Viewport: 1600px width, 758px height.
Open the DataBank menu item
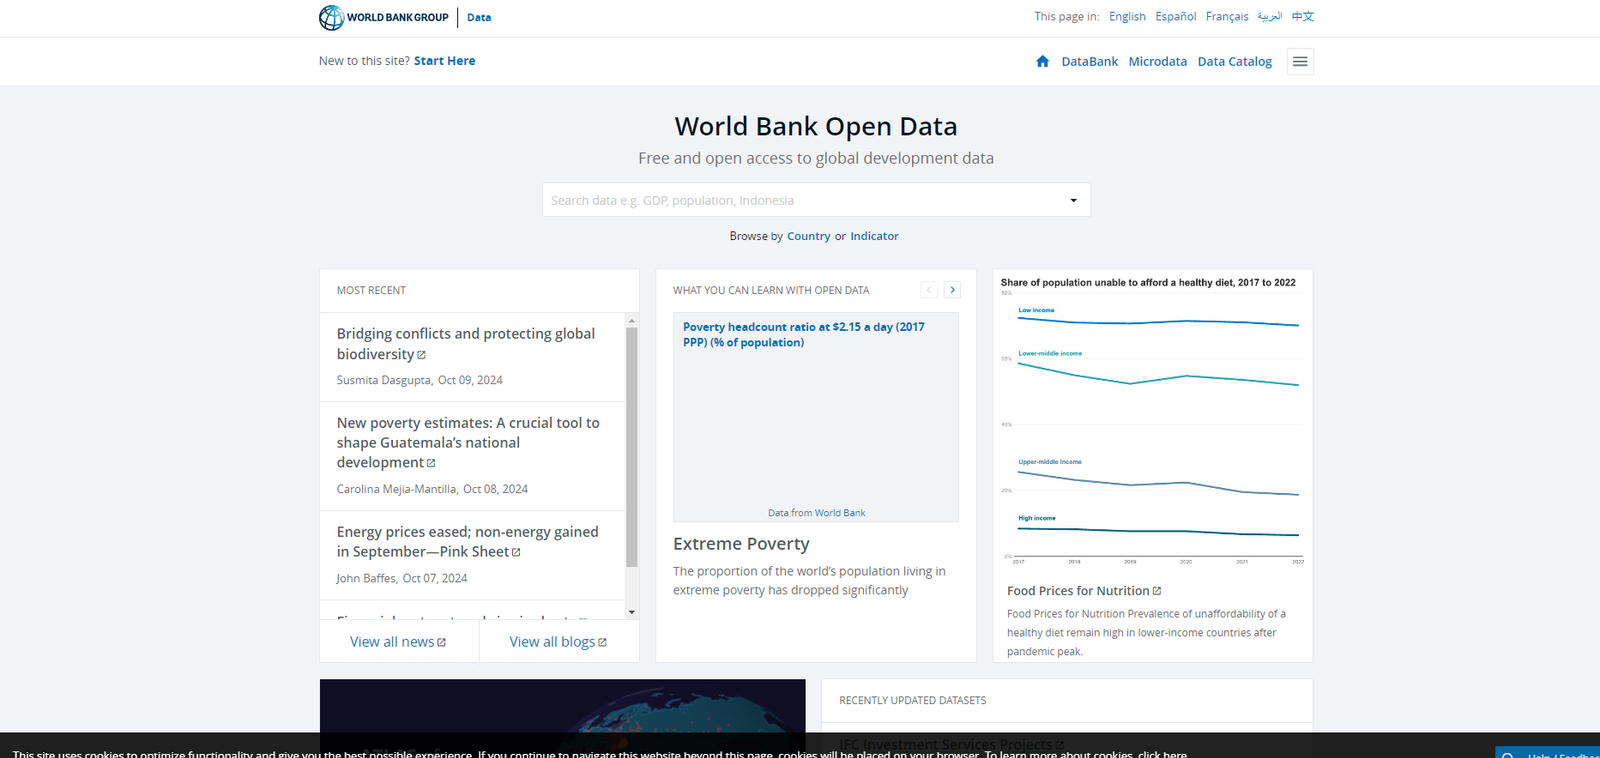tap(1089, 61)
